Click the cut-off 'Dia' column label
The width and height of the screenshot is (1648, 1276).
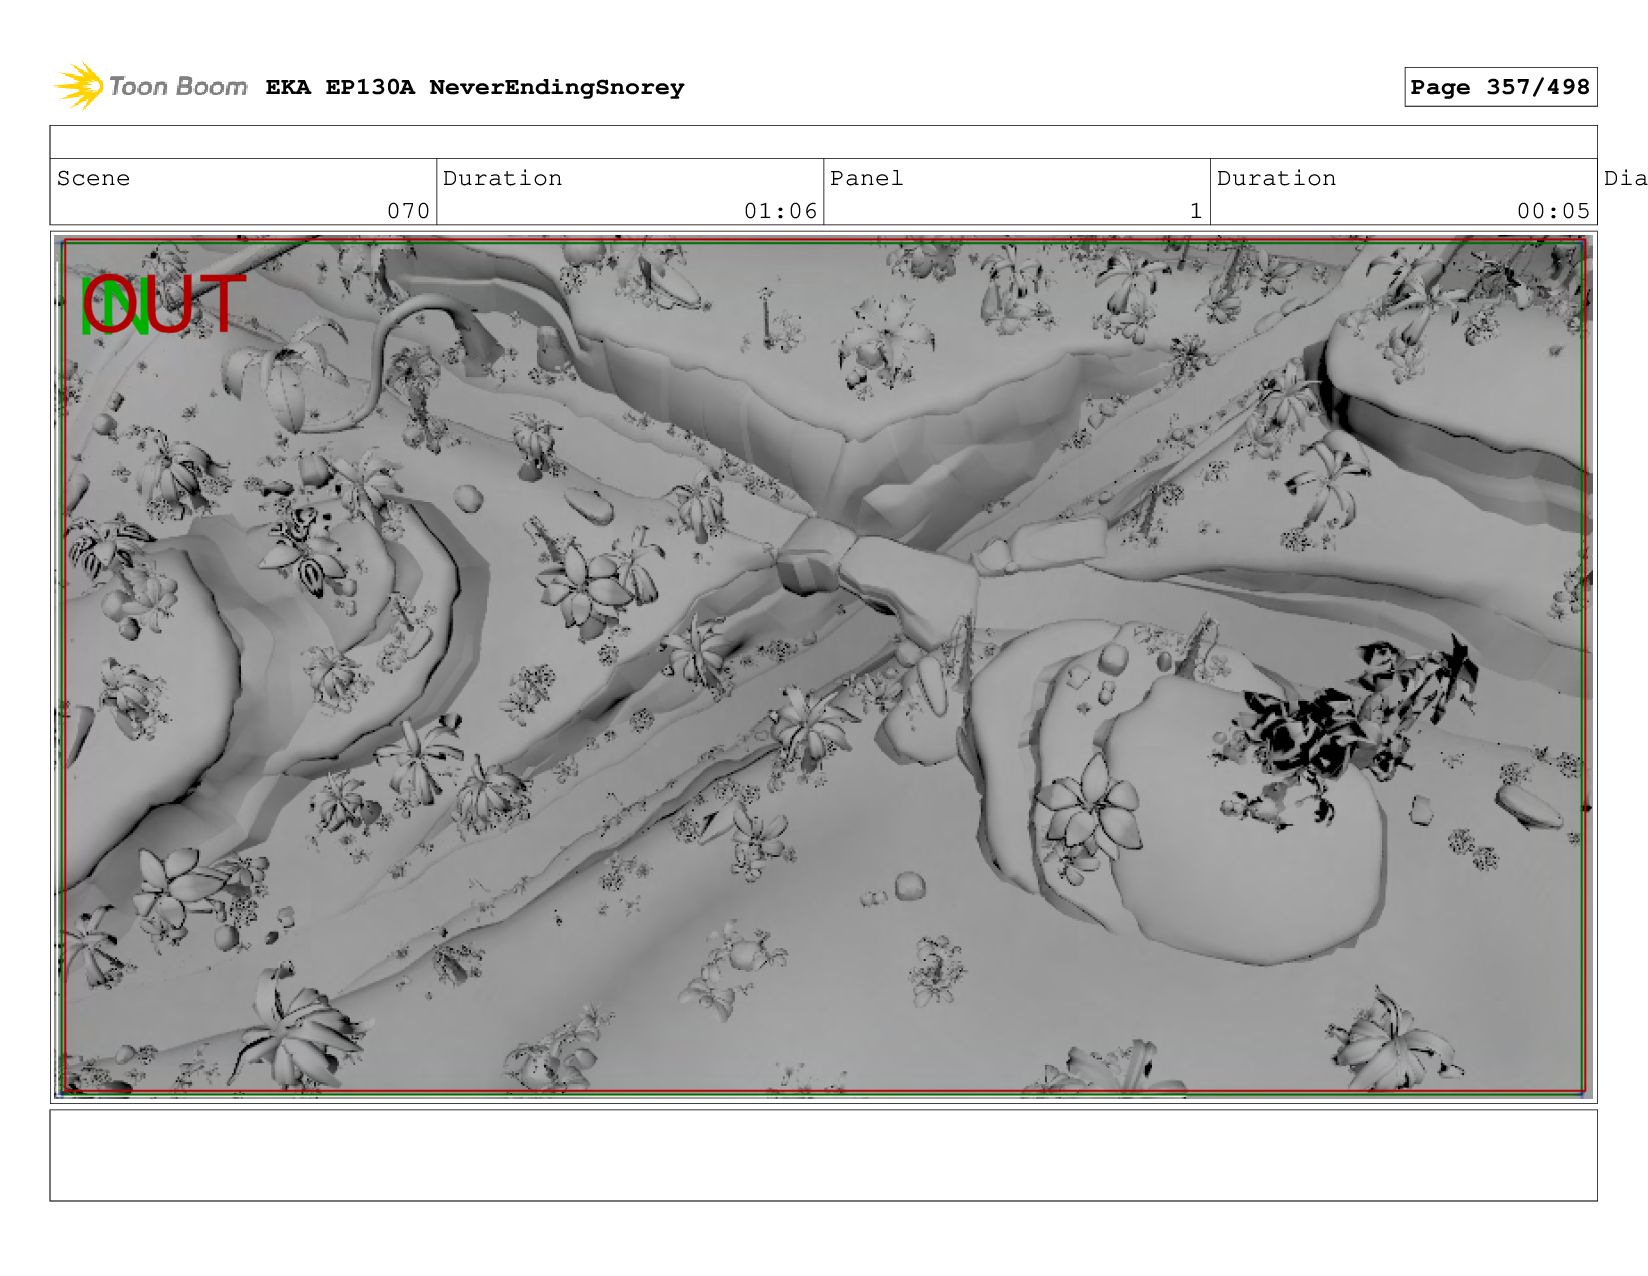(x=1625, y=178)
